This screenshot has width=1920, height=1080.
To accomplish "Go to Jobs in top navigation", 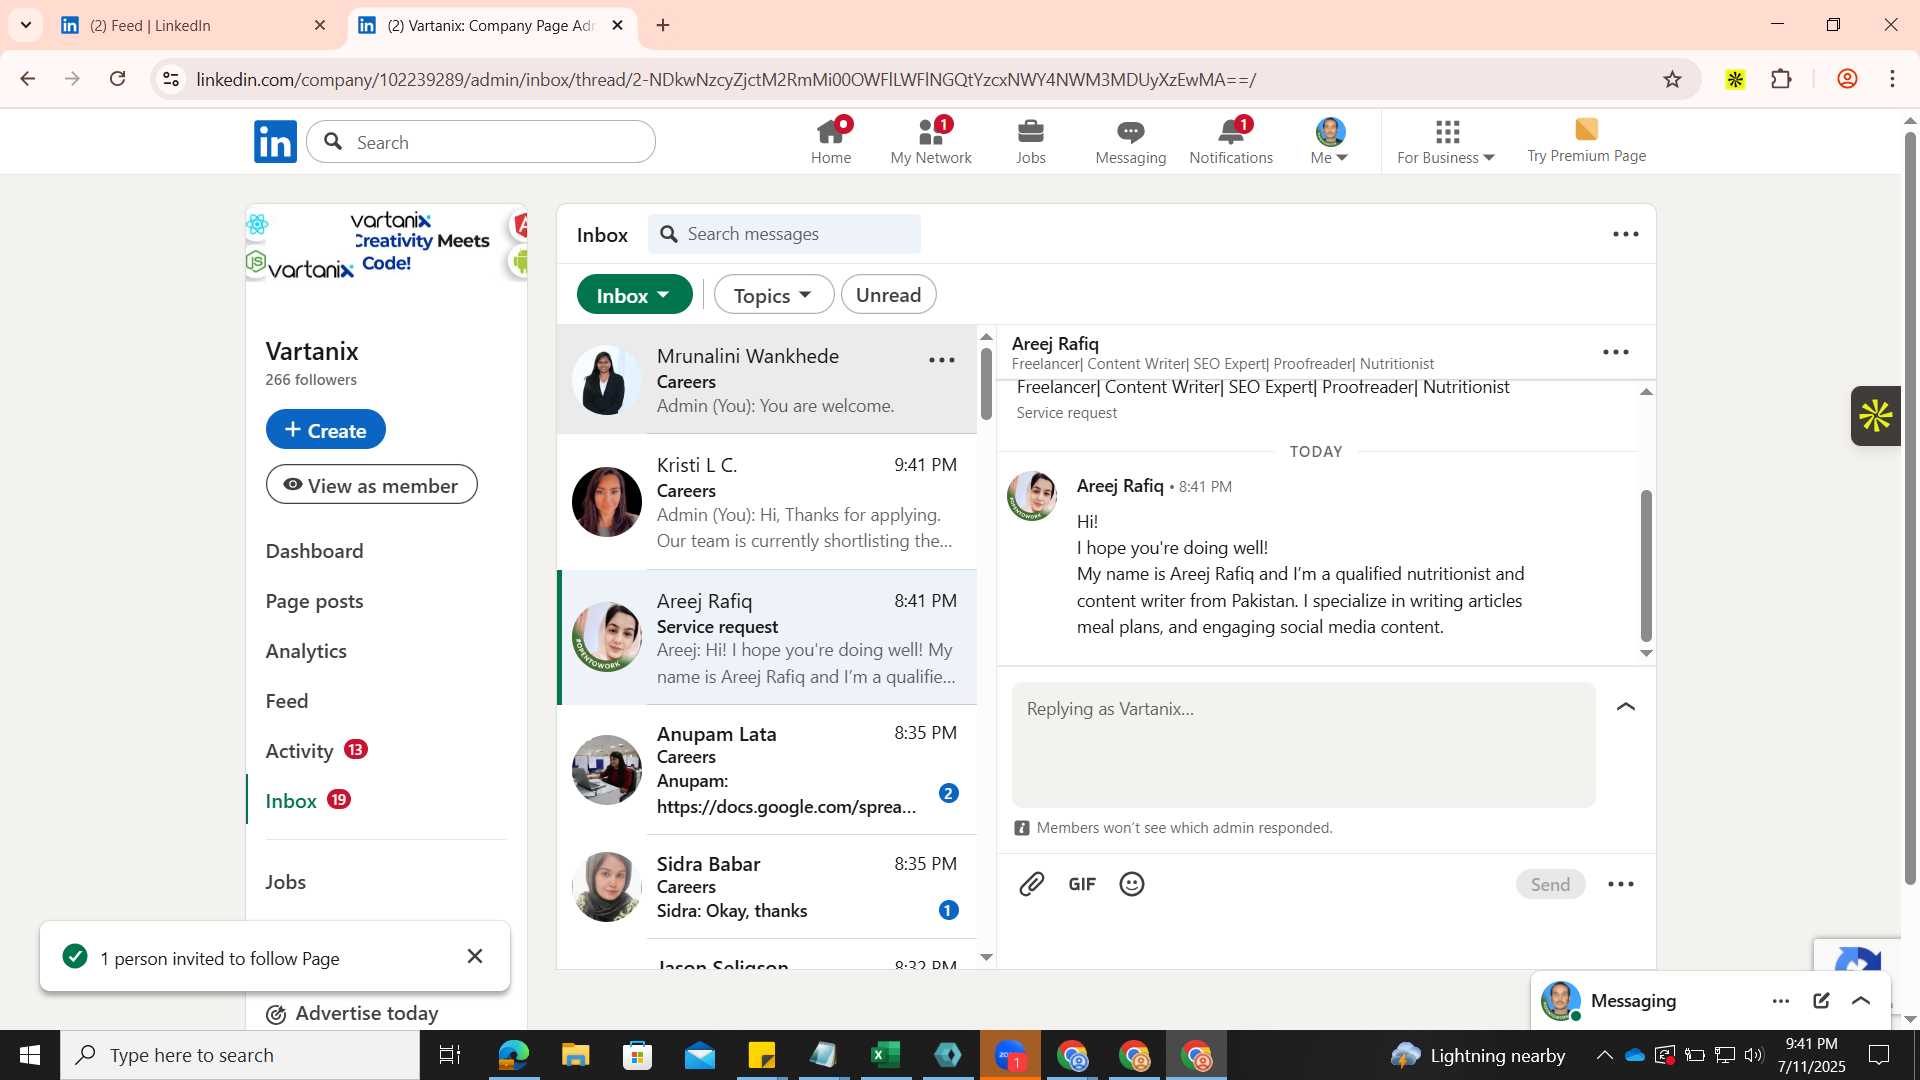I will click(1031, 142).
